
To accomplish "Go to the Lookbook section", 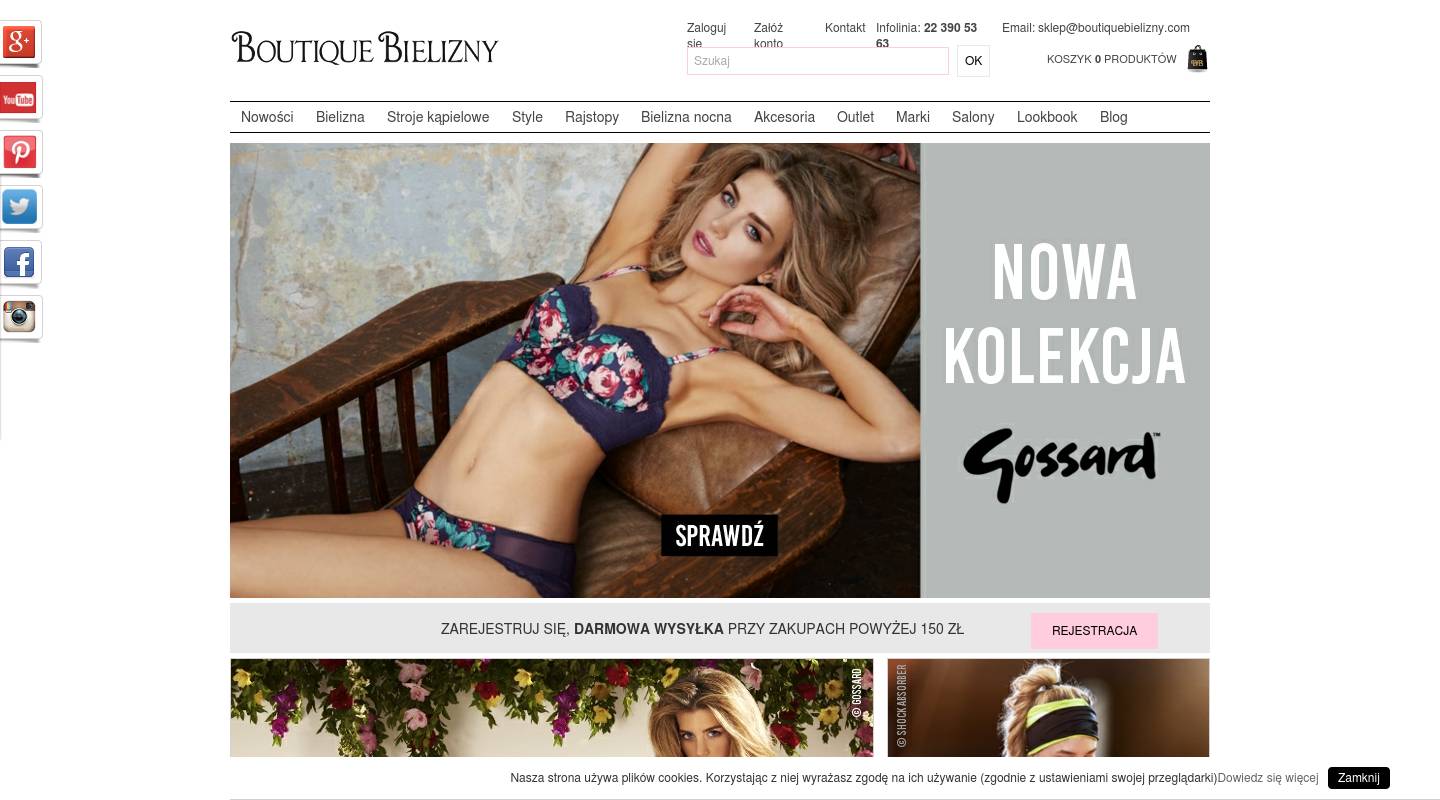I will pyautogui.click(x=1047, y=117).
